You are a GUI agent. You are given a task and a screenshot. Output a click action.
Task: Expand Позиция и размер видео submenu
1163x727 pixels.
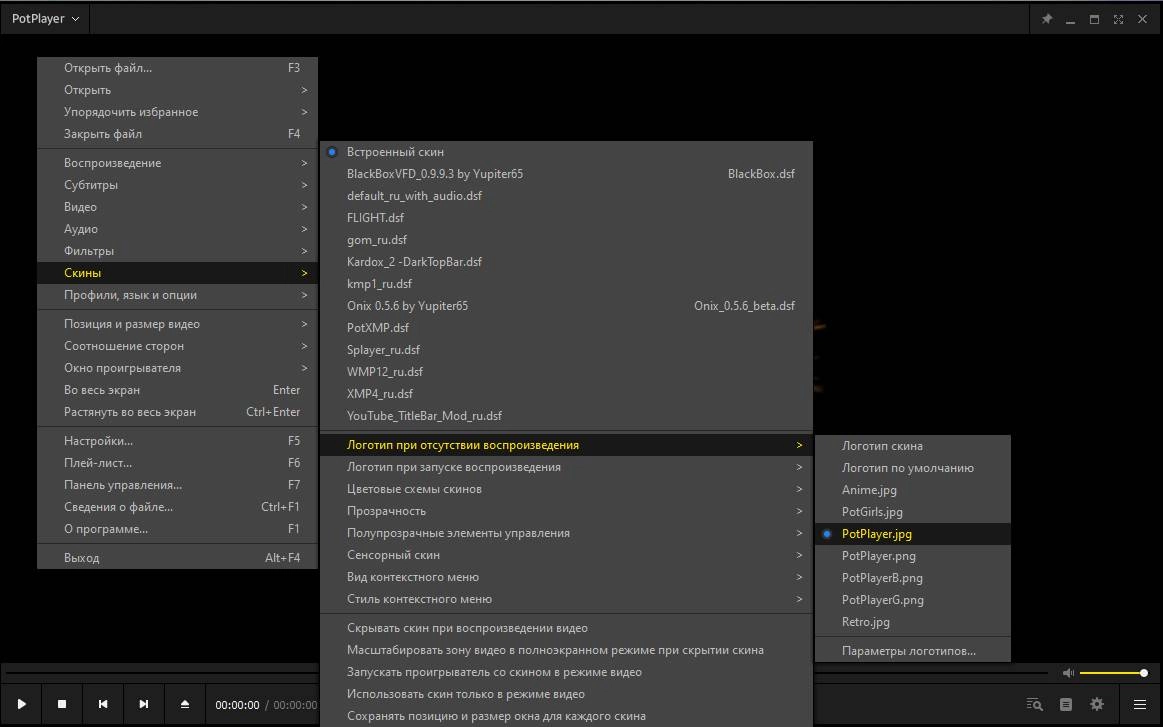177,323
